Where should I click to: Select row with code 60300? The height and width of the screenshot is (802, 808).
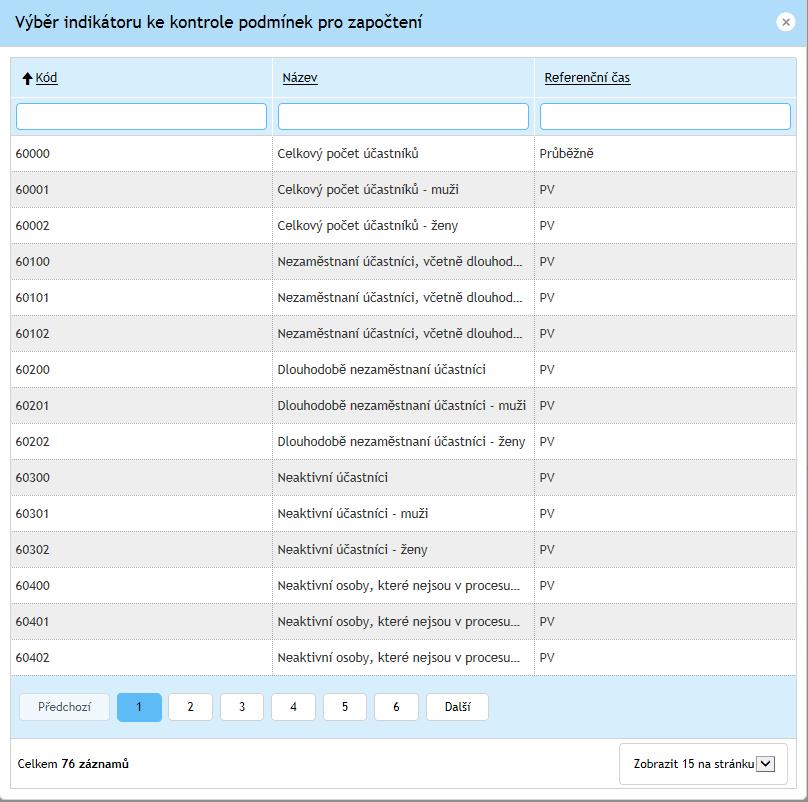pyautogui.click(x=403, y=478)
